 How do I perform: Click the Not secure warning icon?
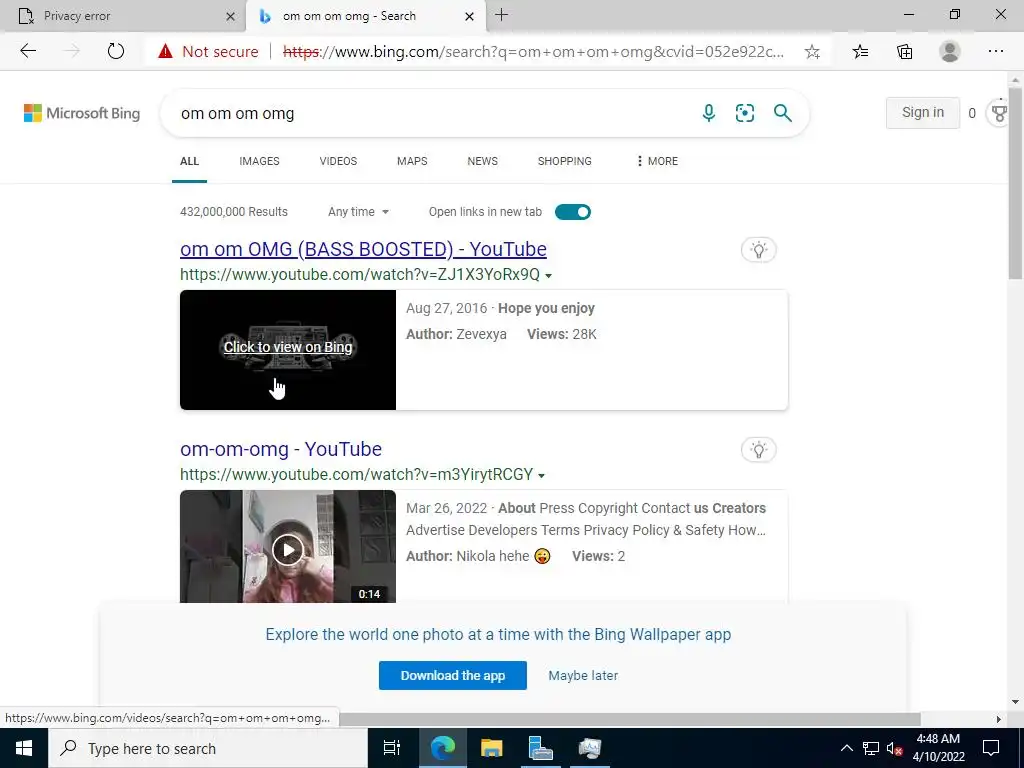[x=165, y=51]
